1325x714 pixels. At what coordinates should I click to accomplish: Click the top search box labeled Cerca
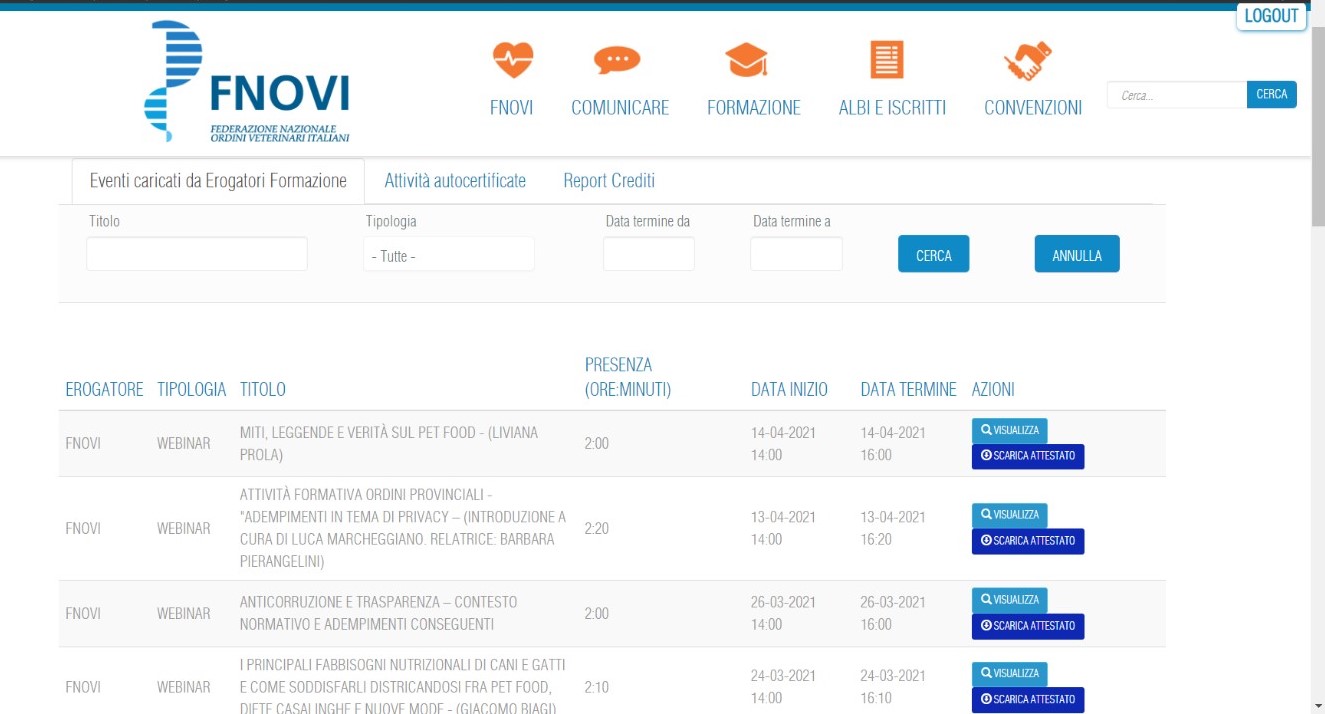coord(1176,95)
